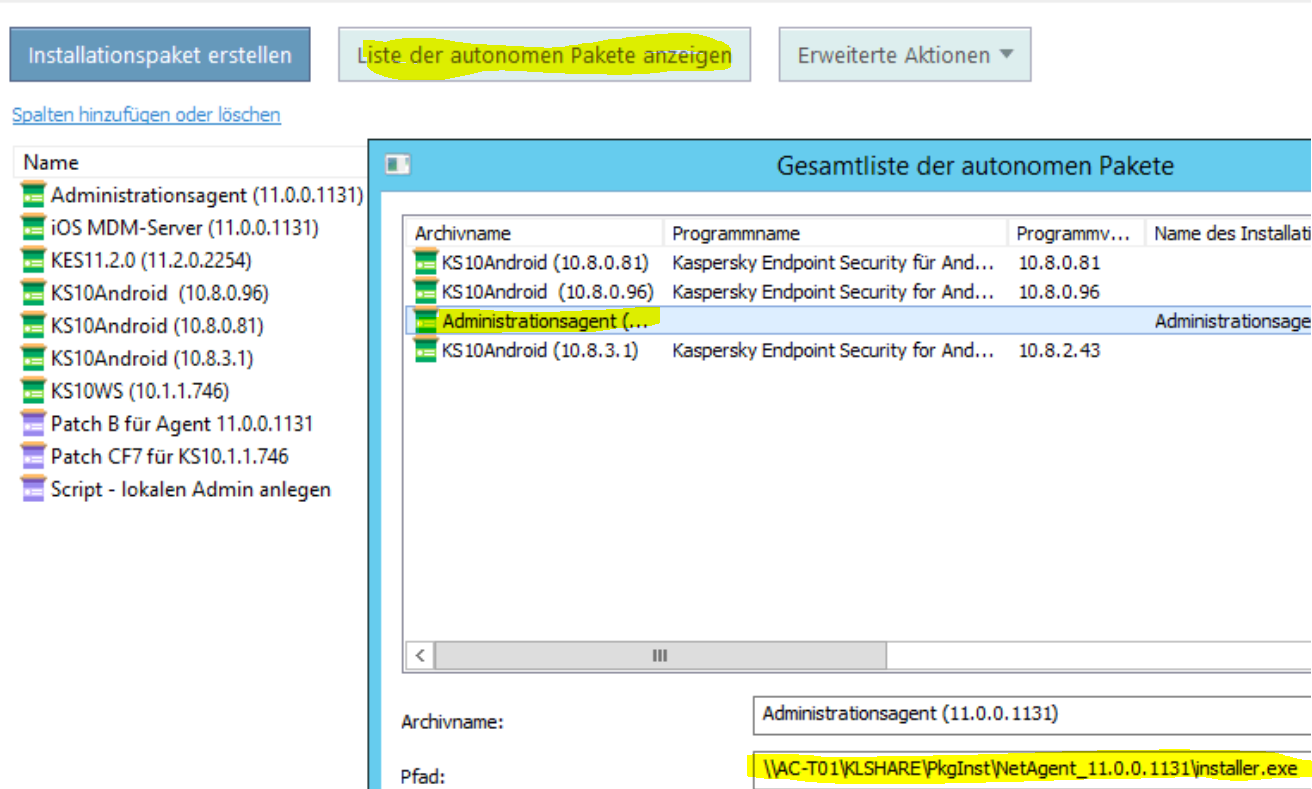Click version cell 10.8.2.43 in dialog
This screenshot has width=1312, height=789.
(1059, 351)
